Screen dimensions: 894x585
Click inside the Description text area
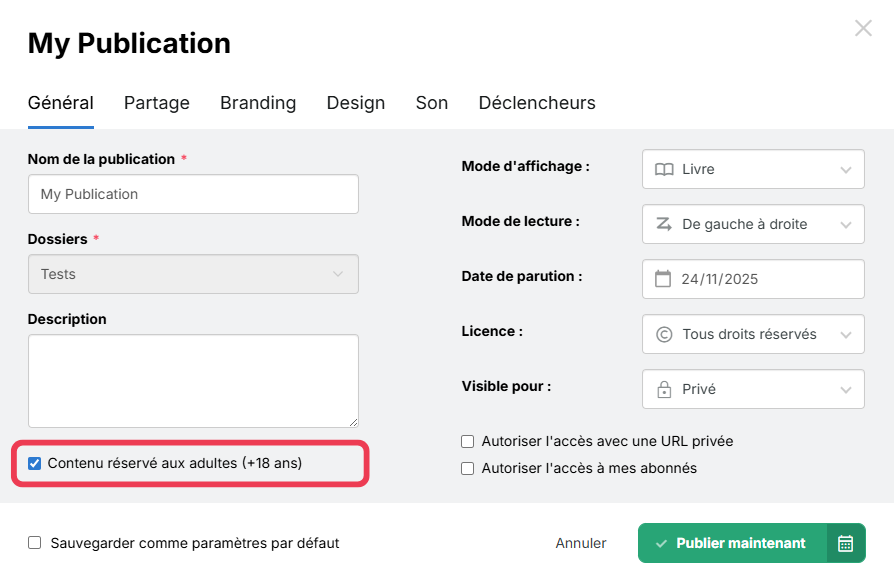pos(193,381)
